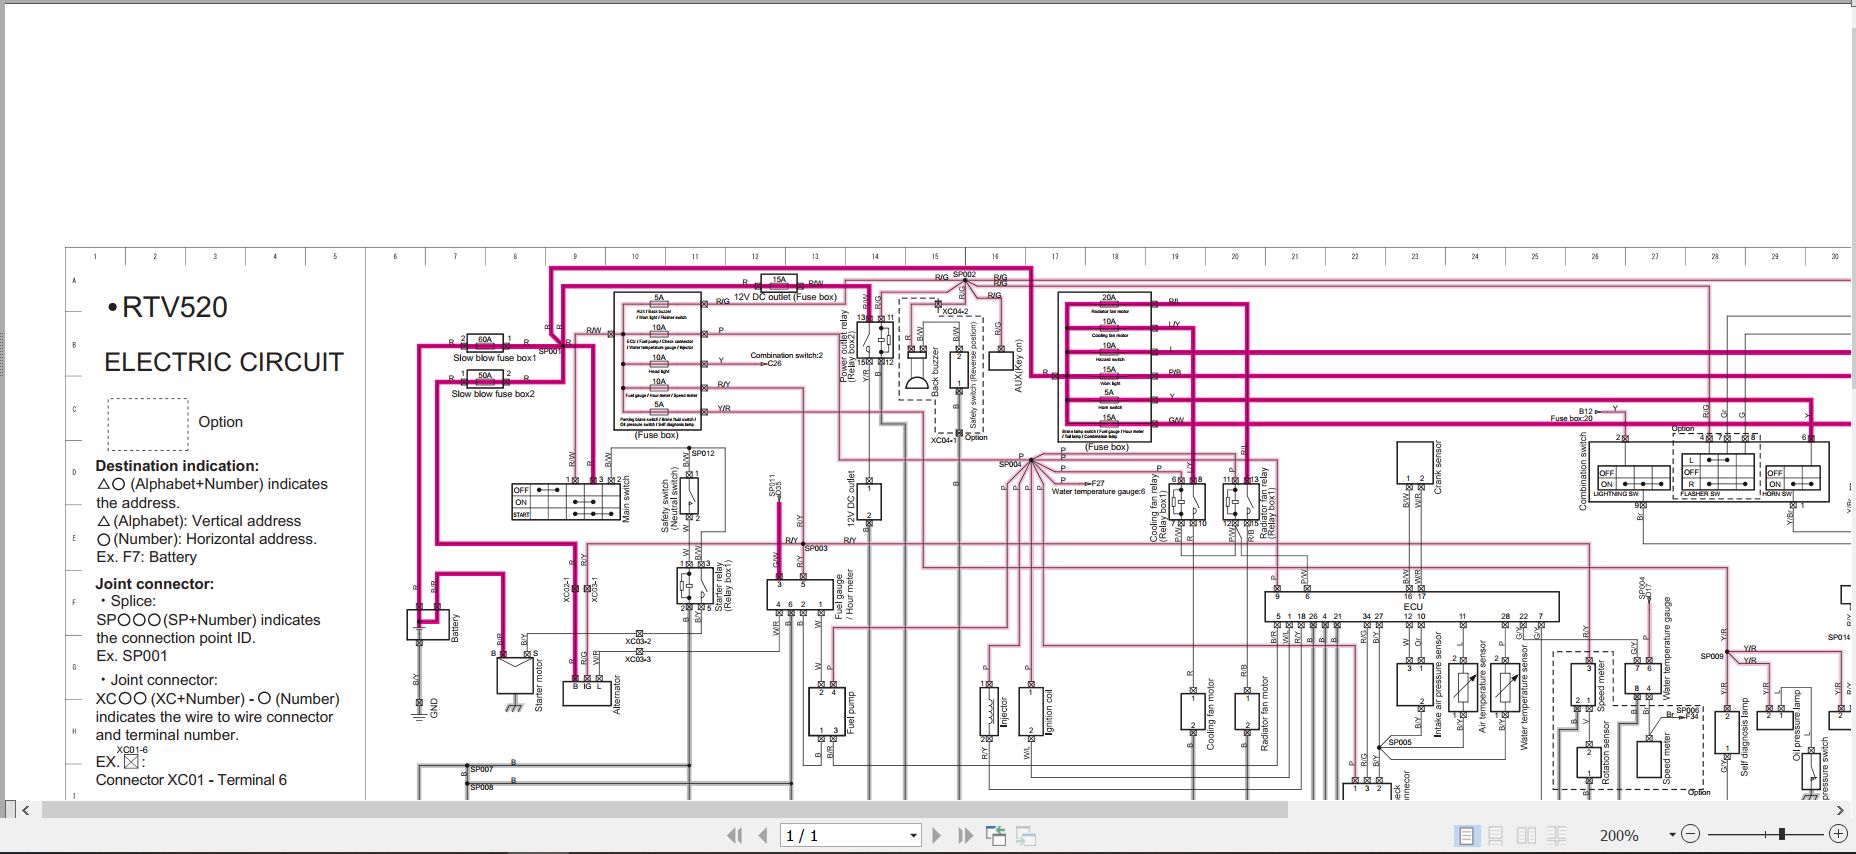Click the Injector label
This screenshot has width=1856, height=854.
(1004, 712)
